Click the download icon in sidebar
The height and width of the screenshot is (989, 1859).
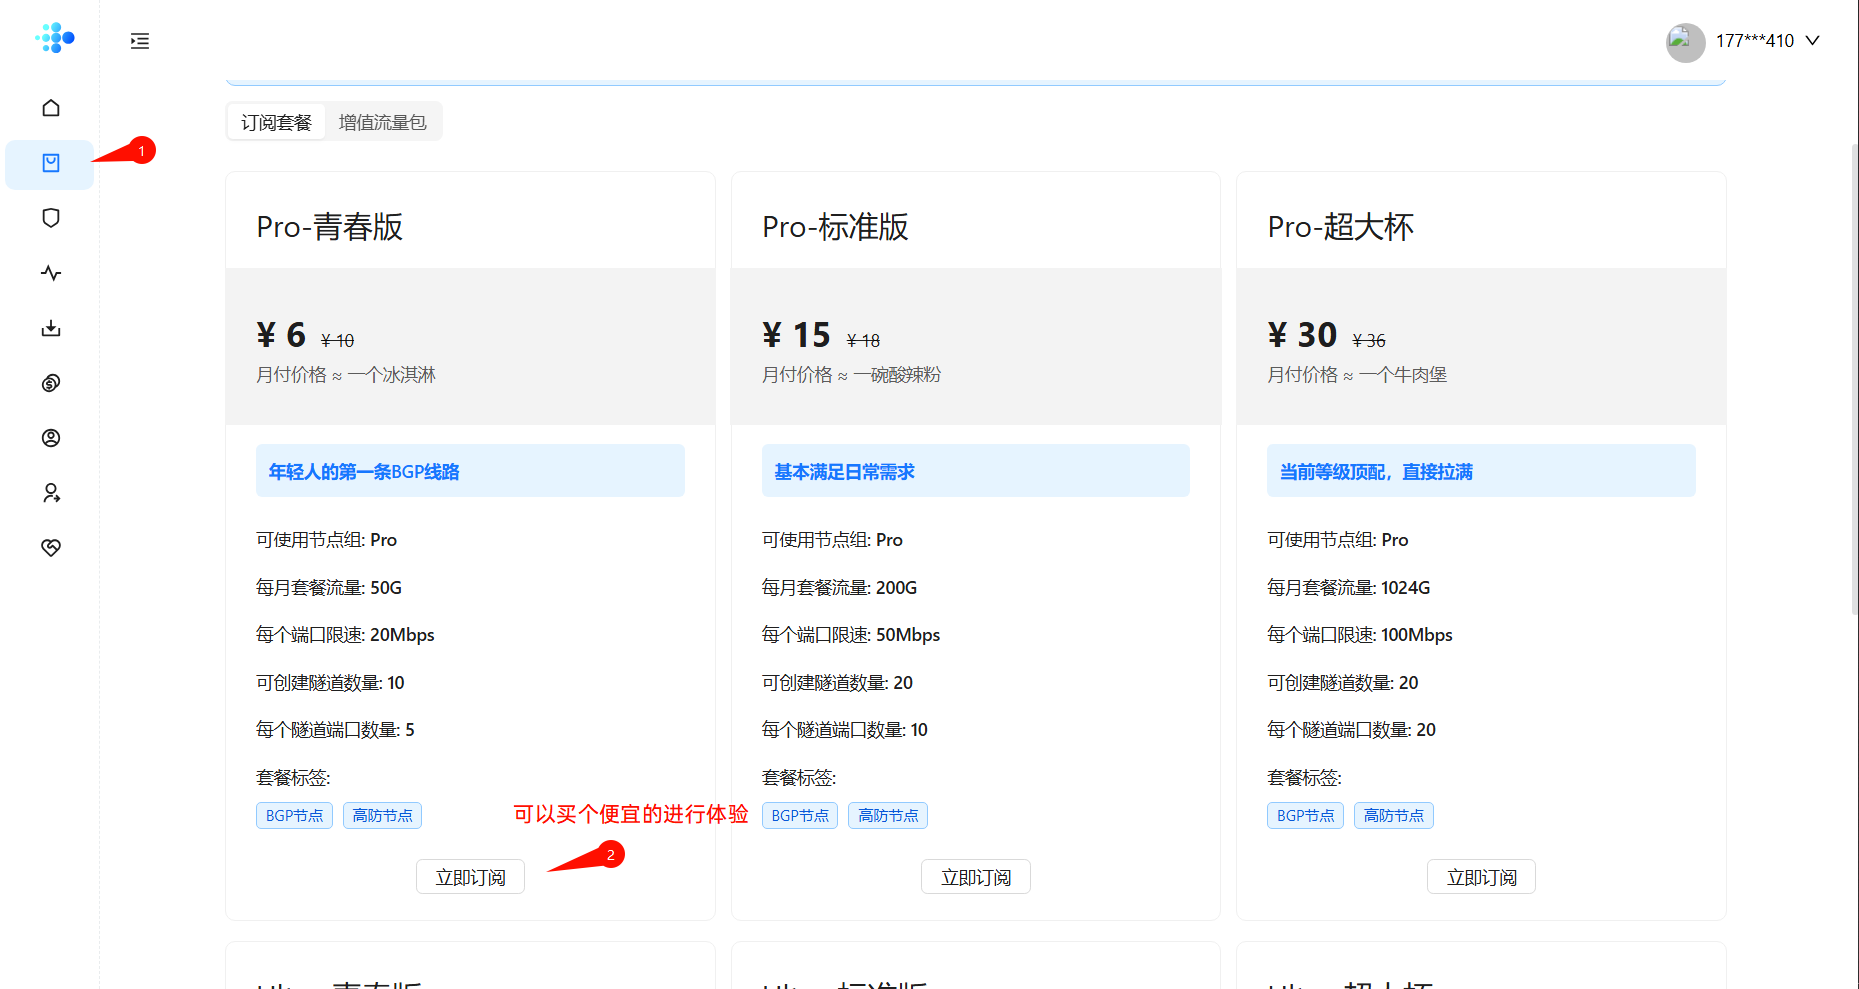point(51,328)
